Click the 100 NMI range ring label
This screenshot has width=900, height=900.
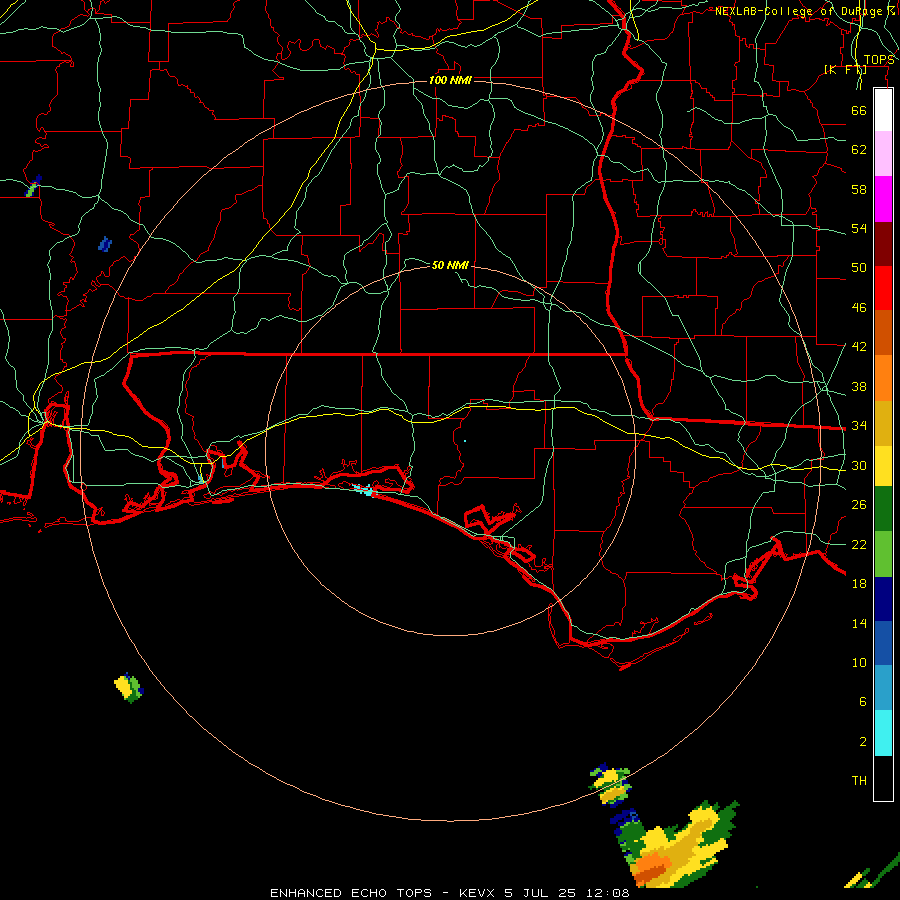coord(450,80)
